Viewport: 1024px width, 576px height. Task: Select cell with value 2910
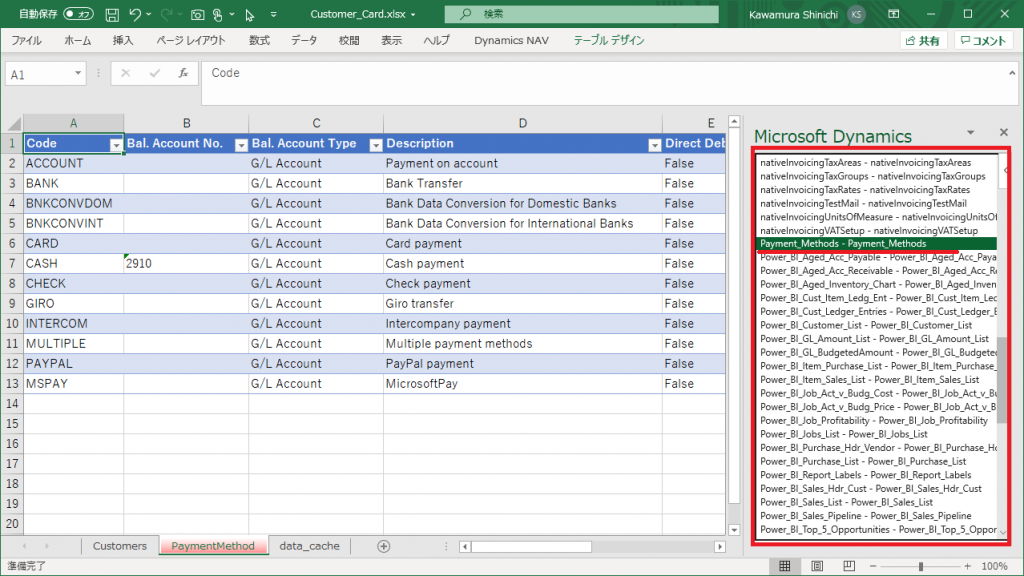point(186,263)
